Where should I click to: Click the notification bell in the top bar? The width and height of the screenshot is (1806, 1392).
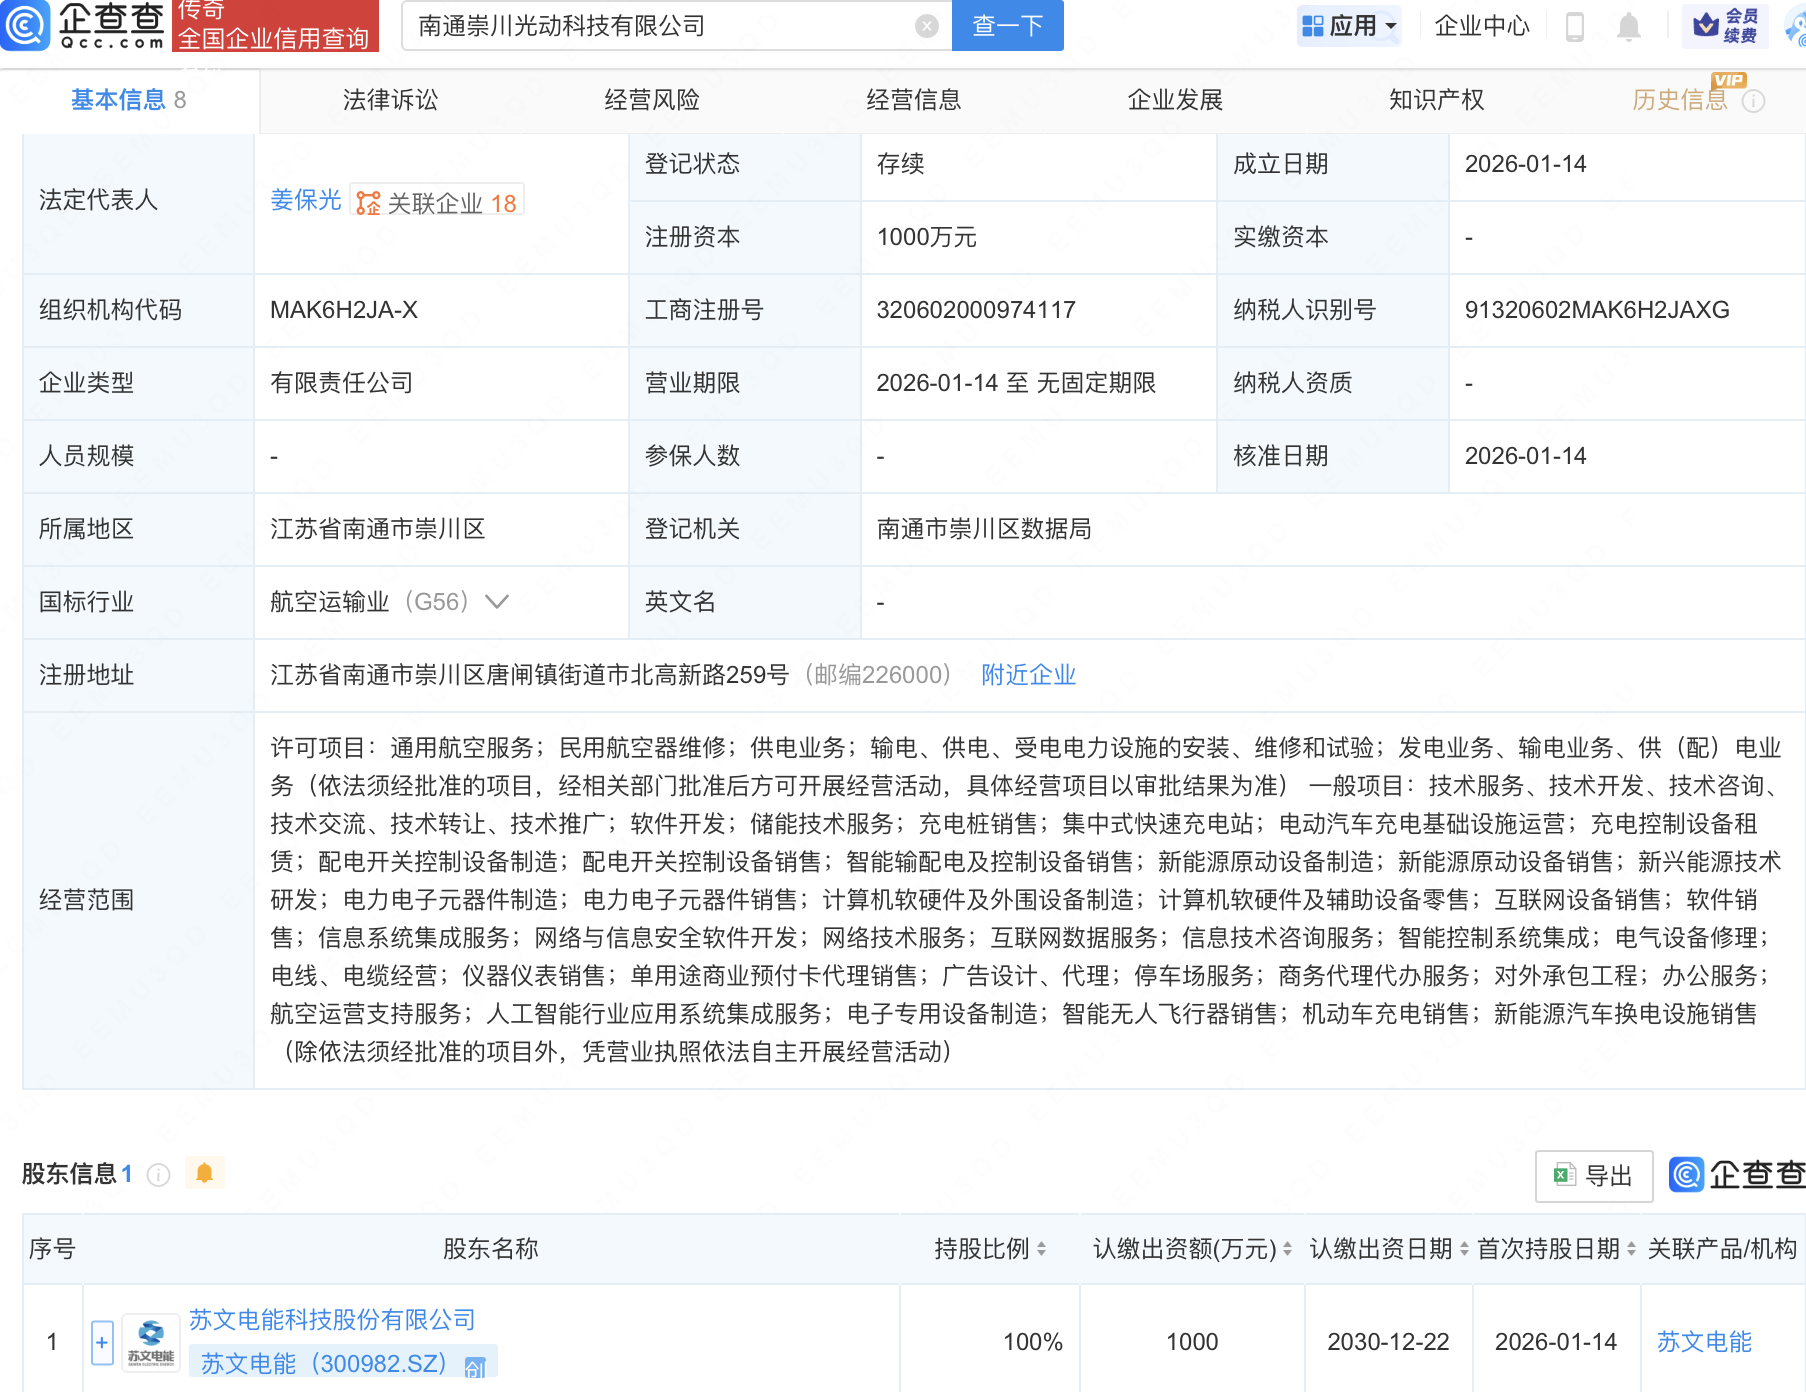(1627, 27)
